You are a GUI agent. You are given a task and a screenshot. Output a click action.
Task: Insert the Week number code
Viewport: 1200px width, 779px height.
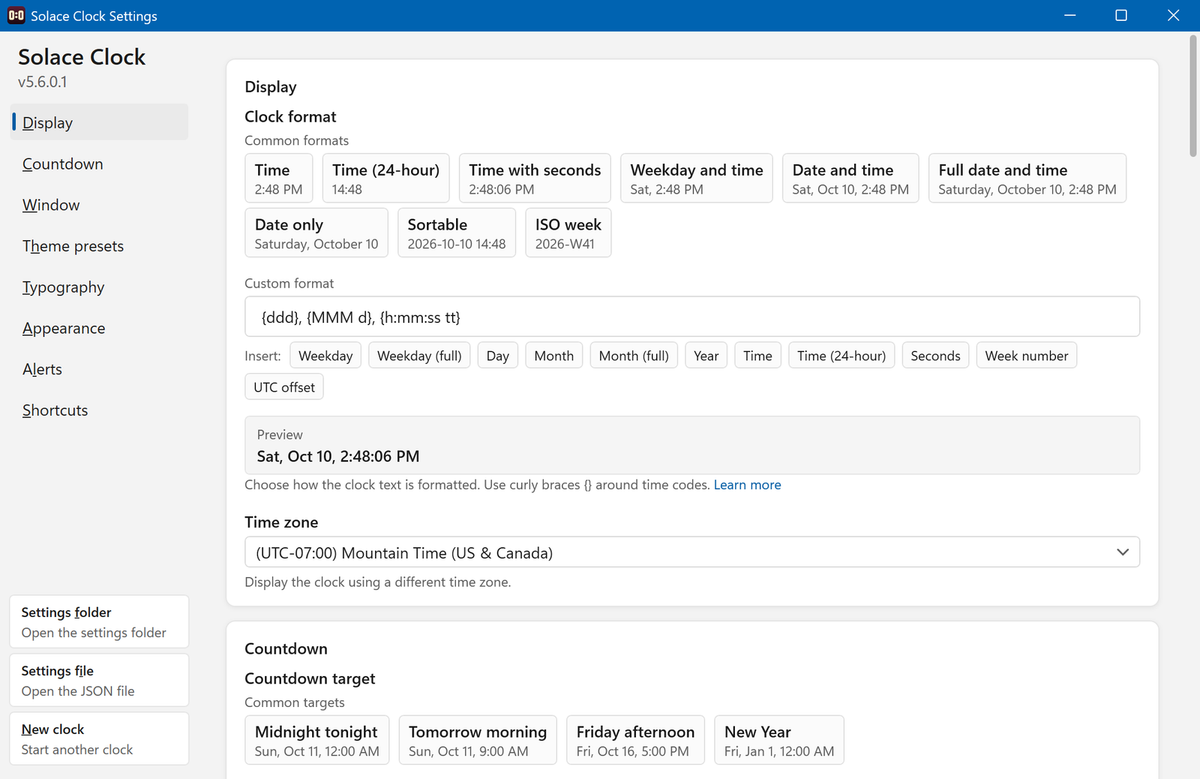point(1026,356)
